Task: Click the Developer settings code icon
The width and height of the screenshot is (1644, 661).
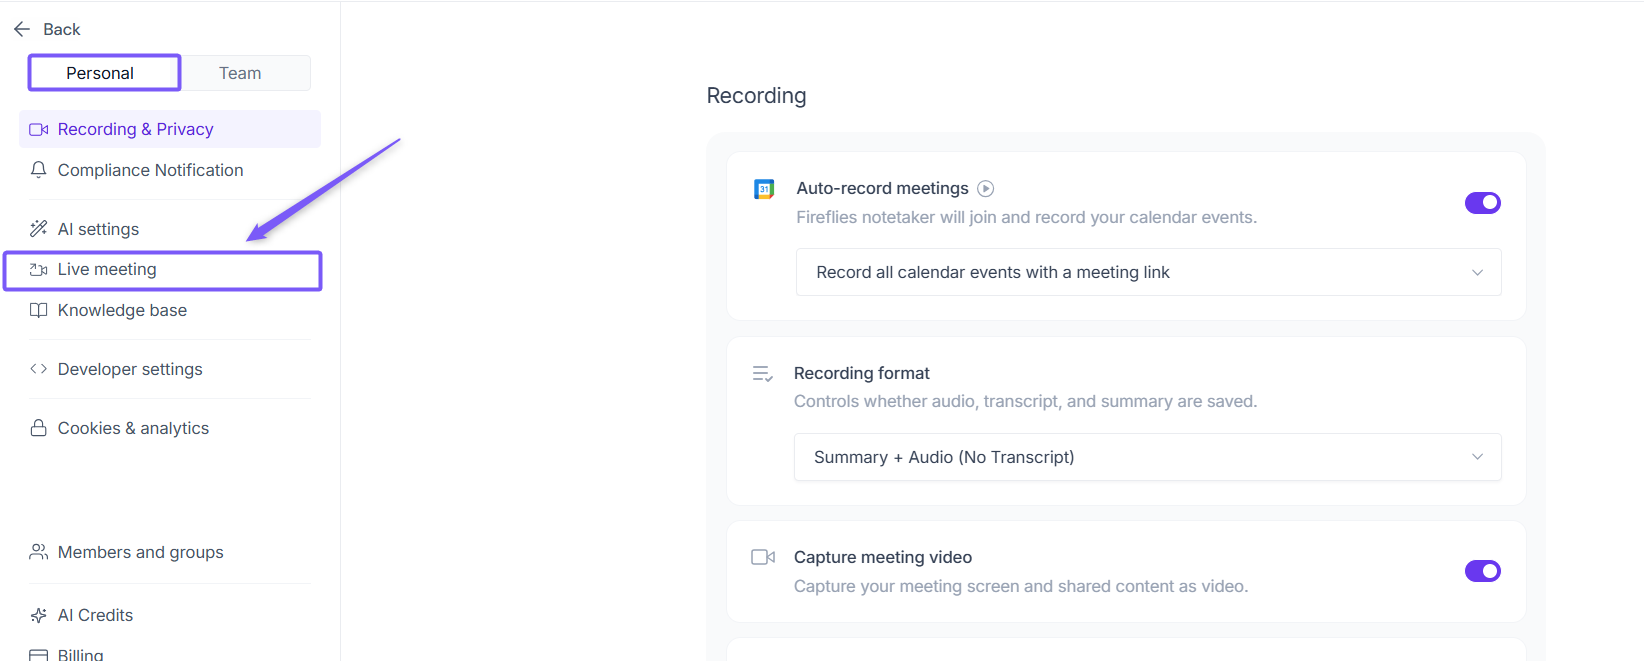Action: click(x=39, y=369)
